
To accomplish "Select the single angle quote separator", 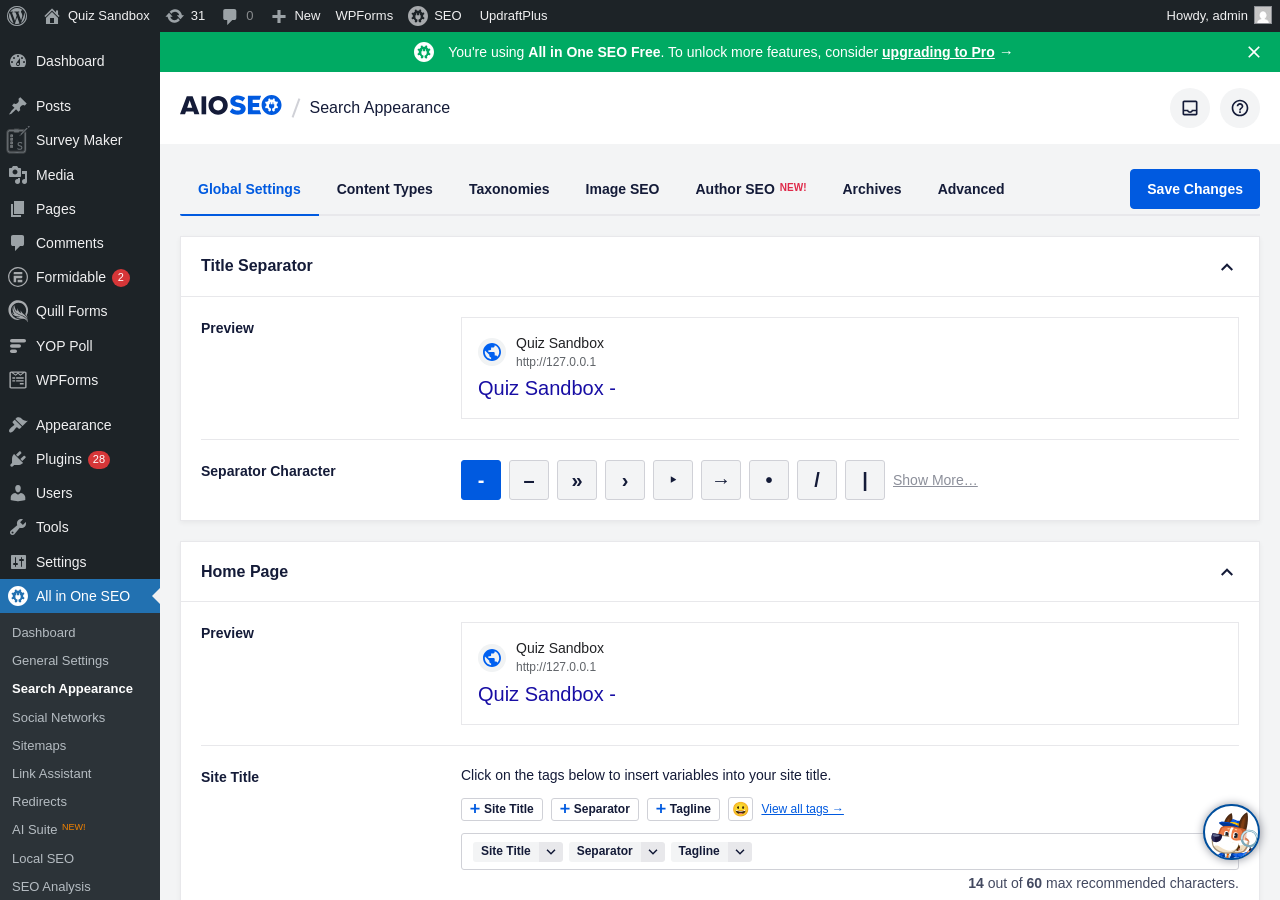I will (625, 480).
